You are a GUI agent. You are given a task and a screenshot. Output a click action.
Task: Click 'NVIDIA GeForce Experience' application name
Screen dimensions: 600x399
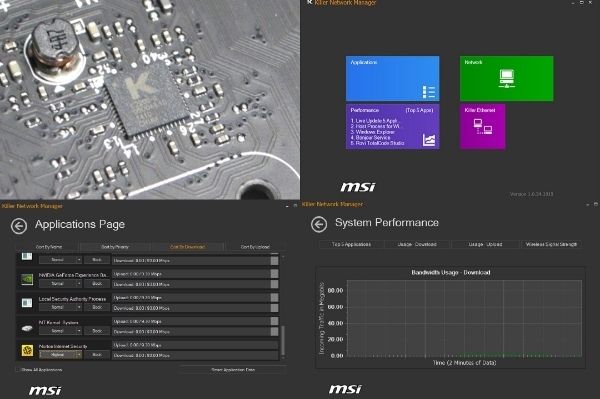tap(73, 275)
